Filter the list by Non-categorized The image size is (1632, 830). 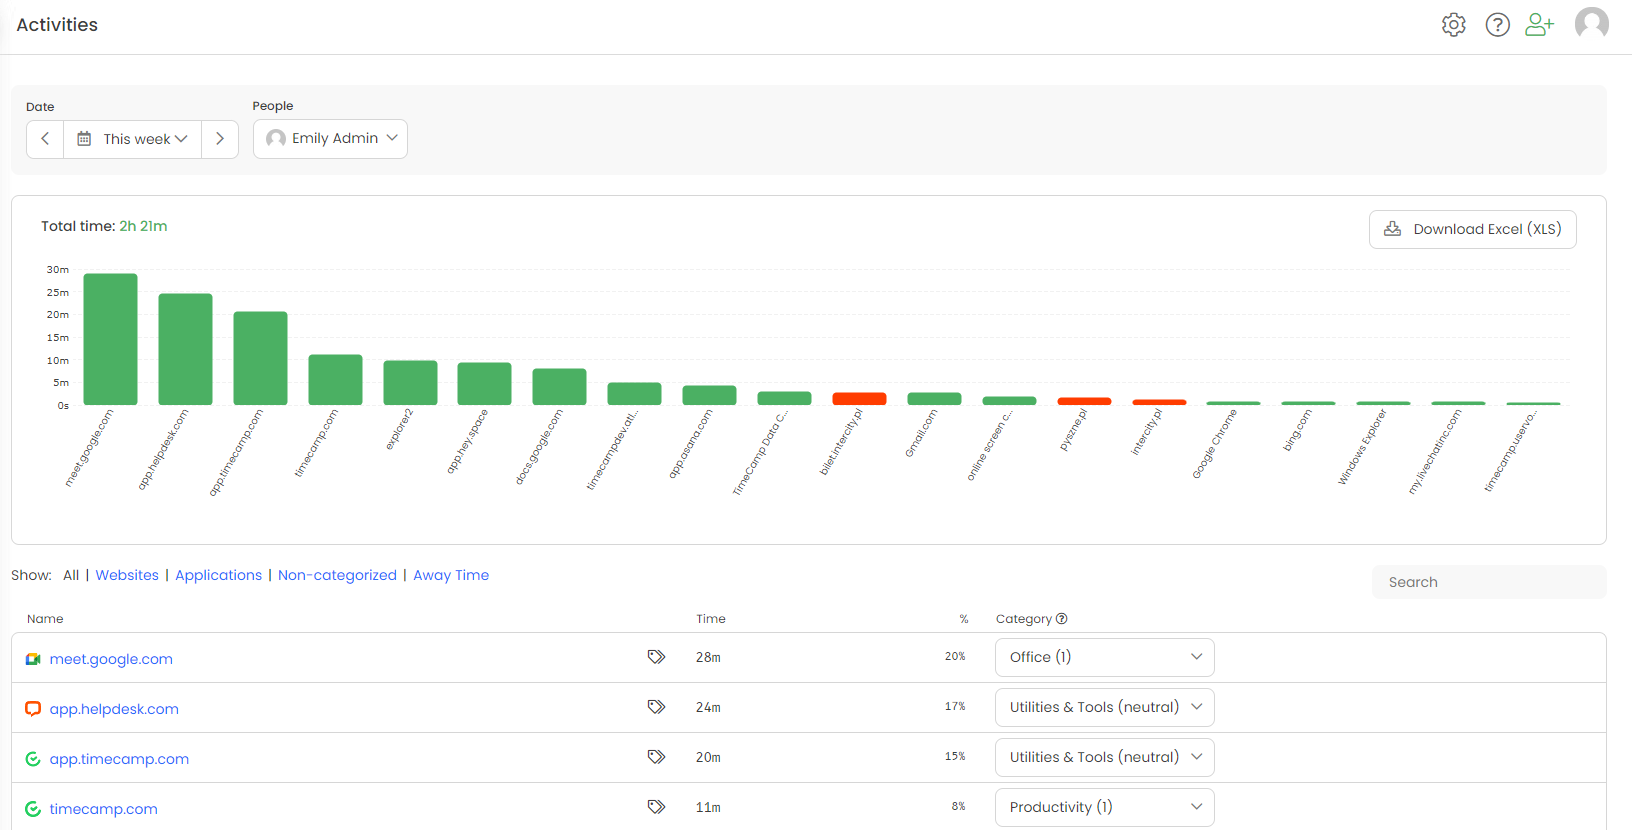(x=337, y=575)
